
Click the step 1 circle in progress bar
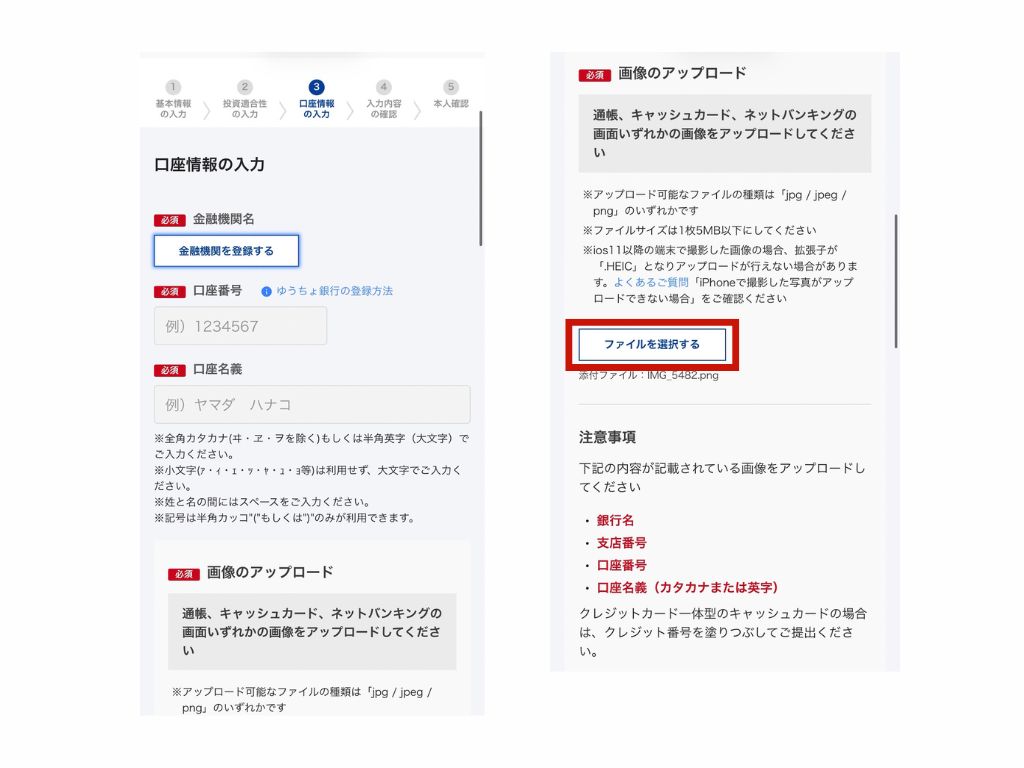[173, 88]
